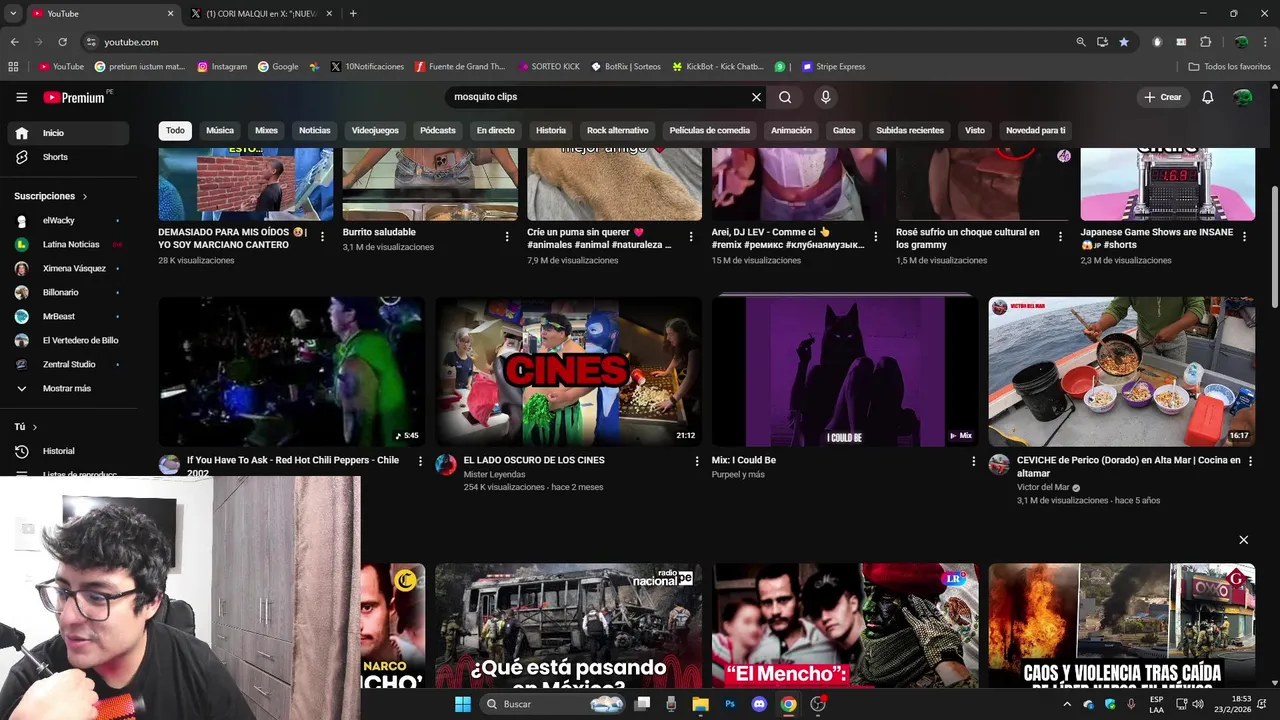Screen dimensions: 1280x720
Task: Open the Victor del Mar channel name
Action: pyautogui.click(x=1043, y=488)
